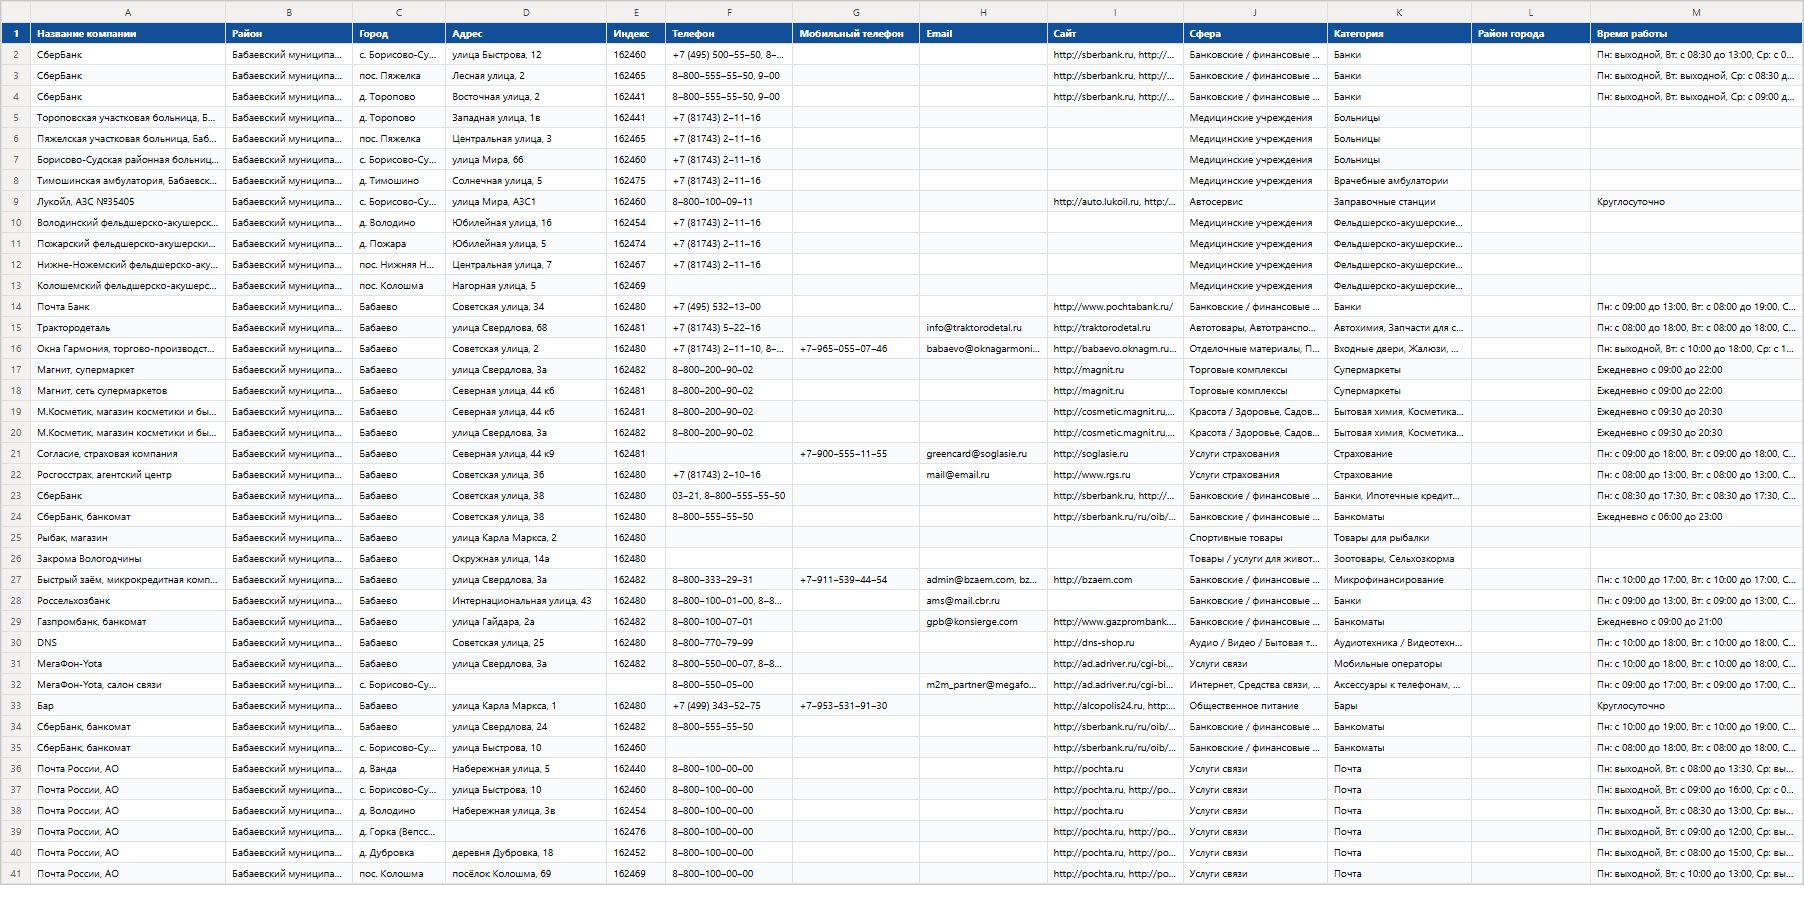Select phone '+7 (499) 343–52–75'

coord(729,706)
